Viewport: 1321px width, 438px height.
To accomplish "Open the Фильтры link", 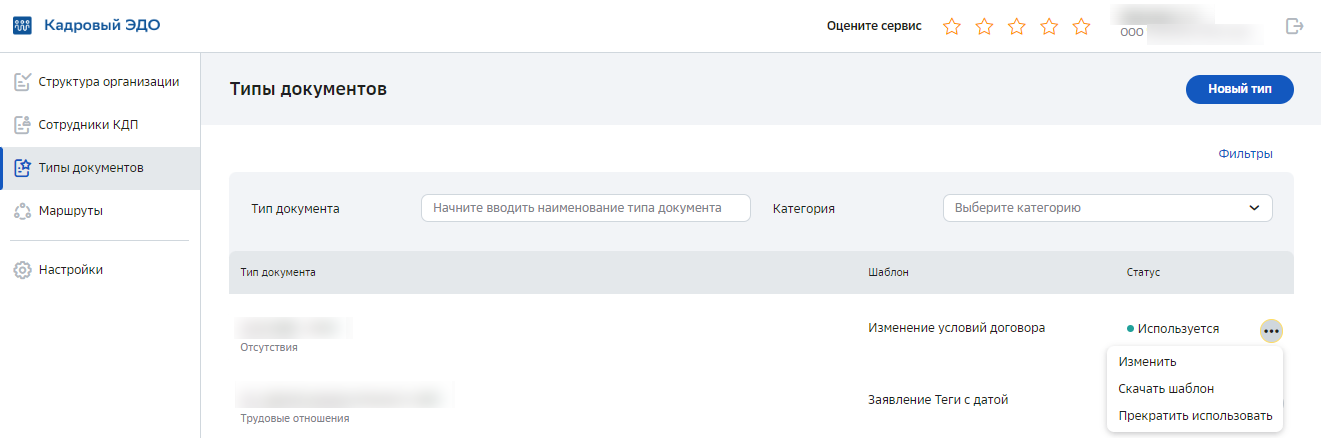I will point(1245,154).
